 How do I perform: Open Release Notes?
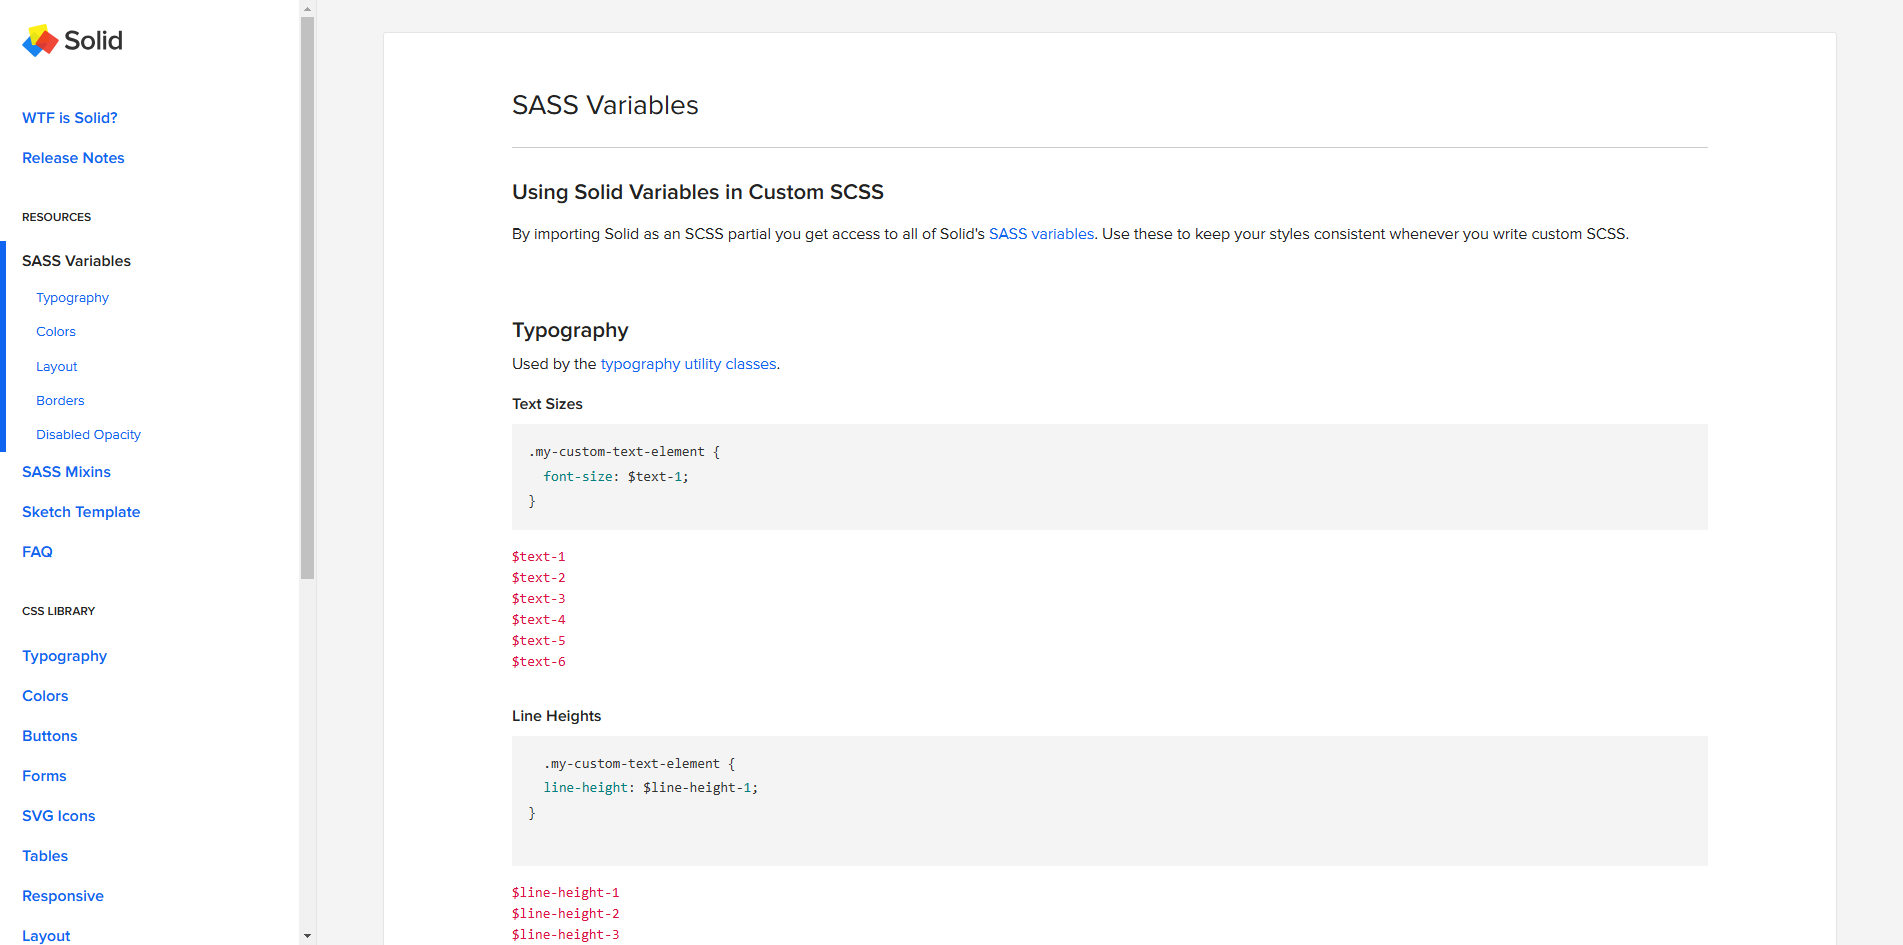pos(73,158)
